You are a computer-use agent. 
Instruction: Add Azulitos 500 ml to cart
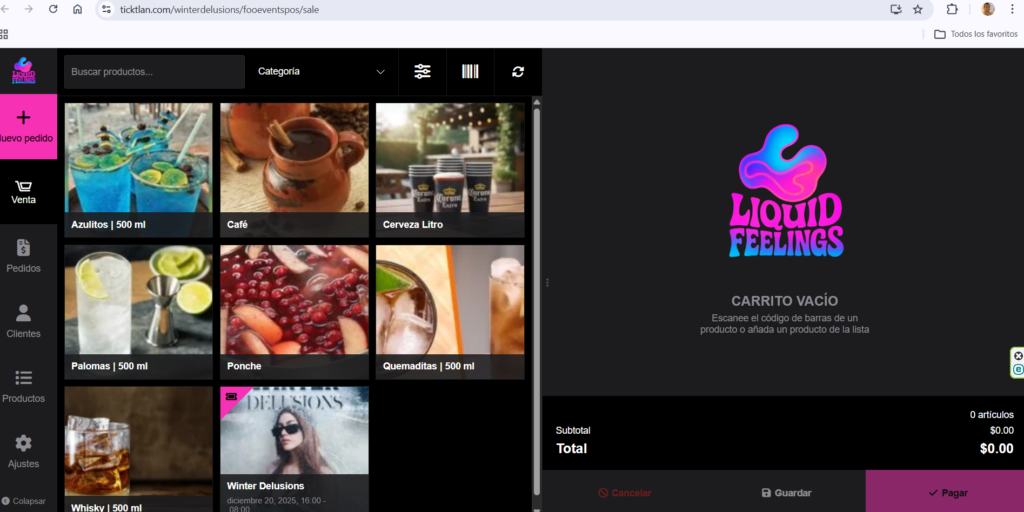pyautogui.click(x=138, y=168)
